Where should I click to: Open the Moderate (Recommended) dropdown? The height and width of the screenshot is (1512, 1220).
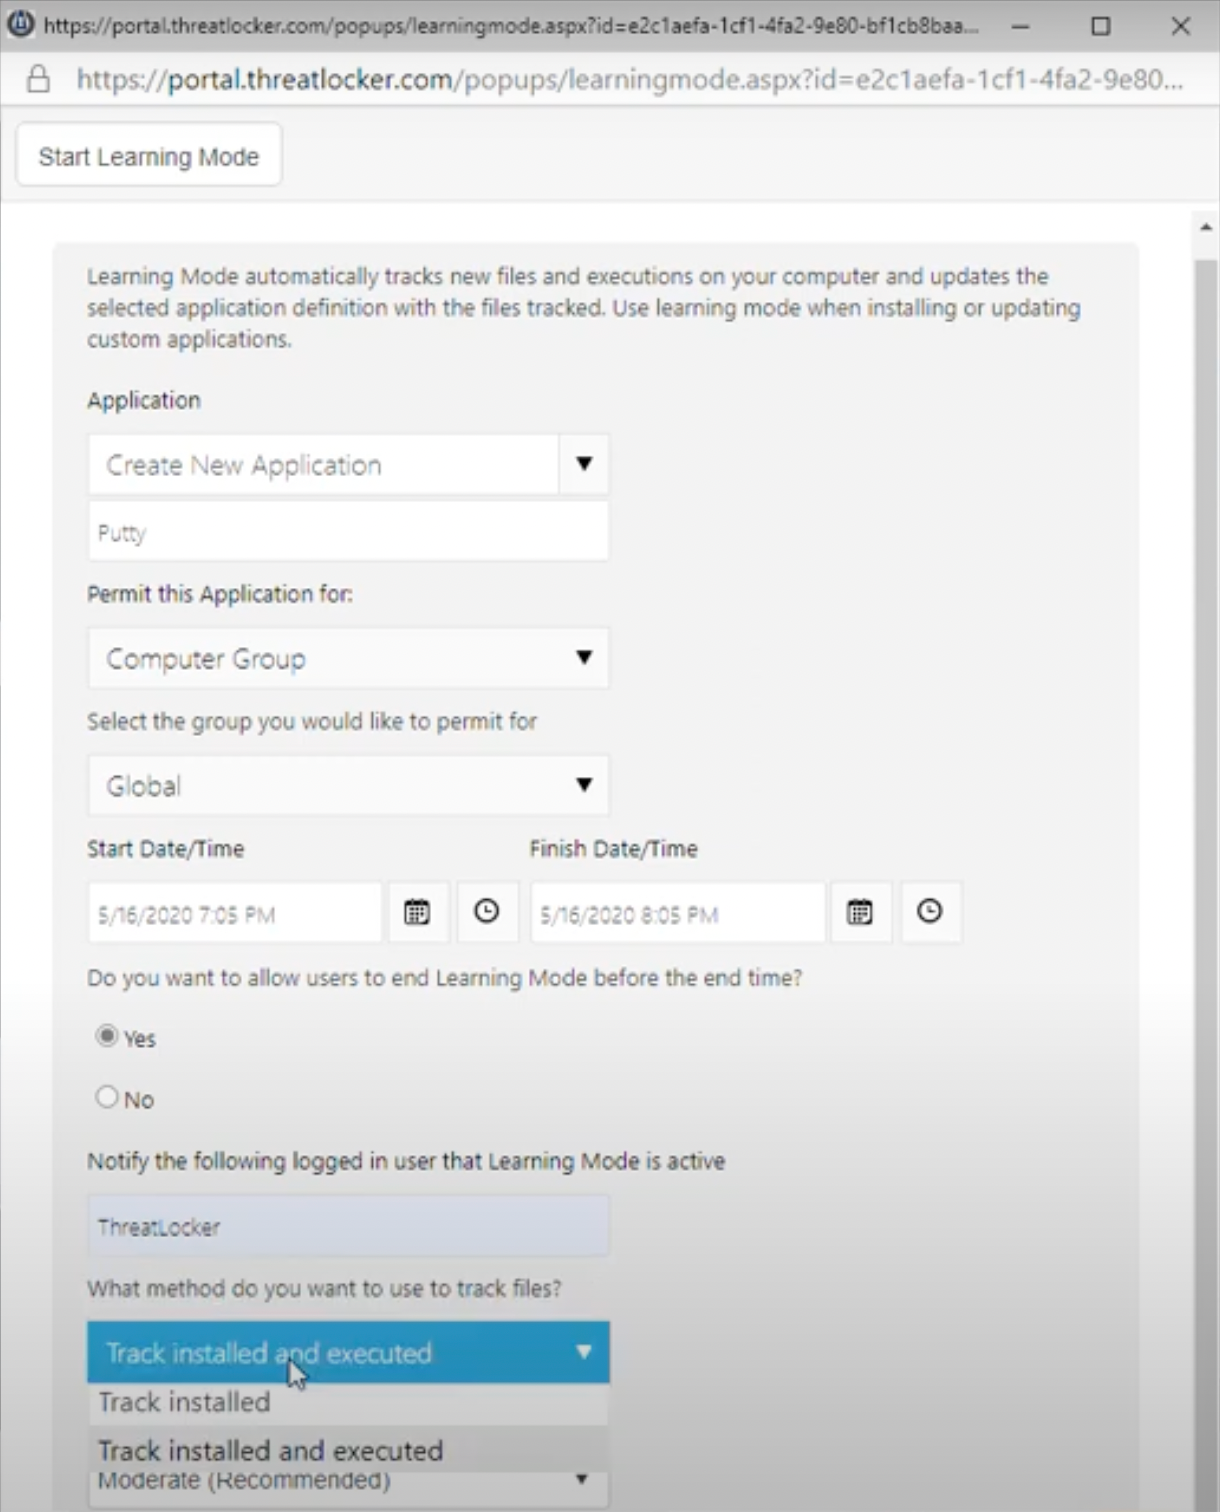(348, 1485)
